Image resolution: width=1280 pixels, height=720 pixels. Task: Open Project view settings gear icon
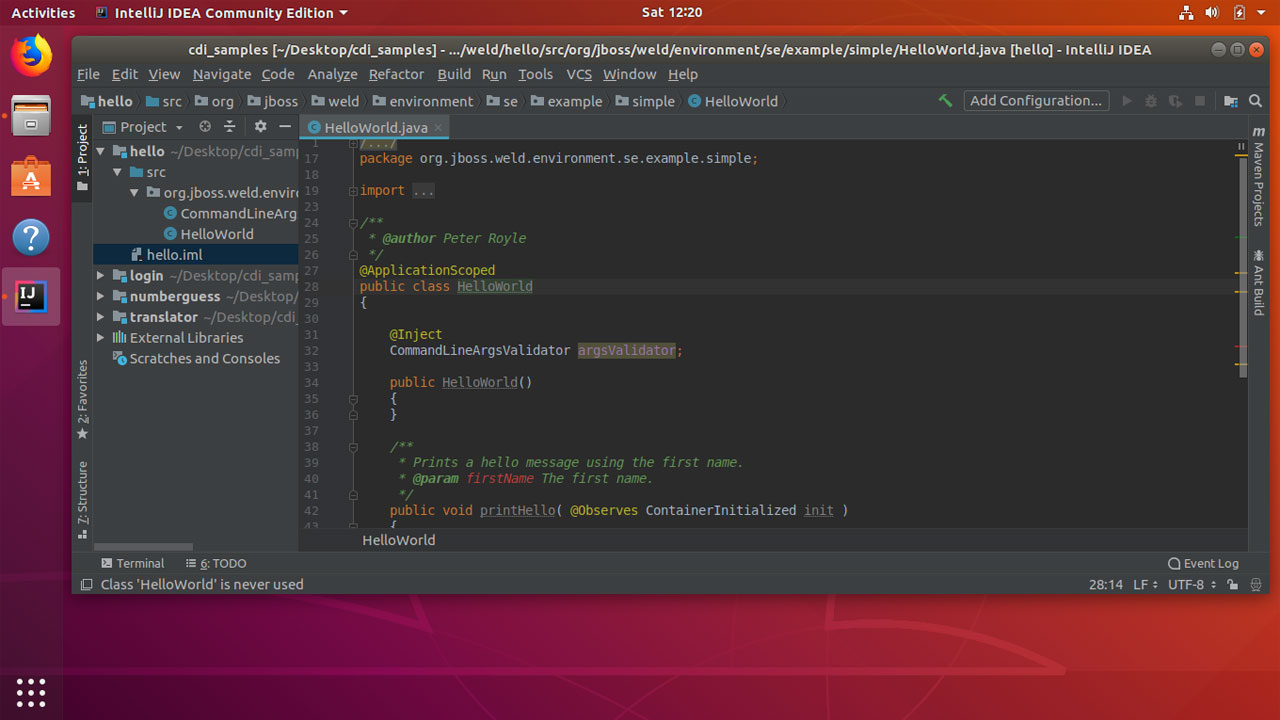pyautogui.click(x=261, y=126)
